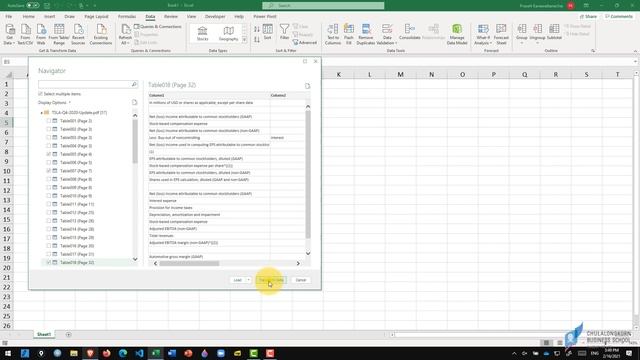Open the Load button dropdown arrow
This screenshot has width=640, height=360.
click(248, 280)
